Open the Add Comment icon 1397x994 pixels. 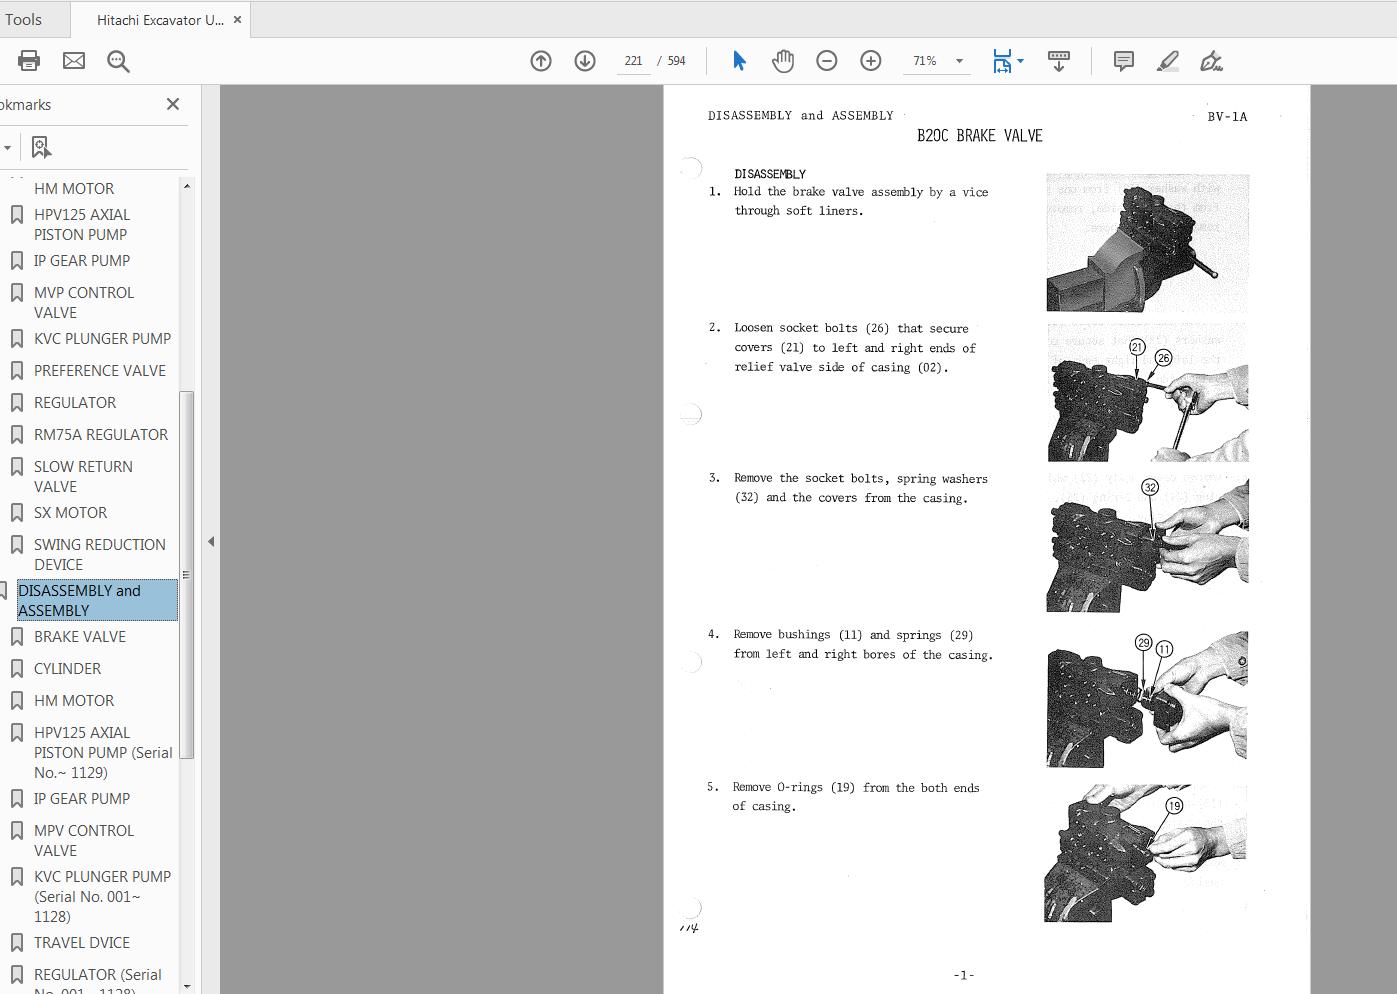pos(1123,61)
